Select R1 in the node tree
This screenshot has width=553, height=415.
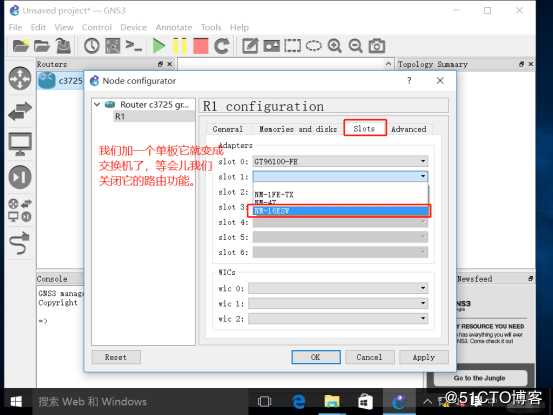point(120,116)
